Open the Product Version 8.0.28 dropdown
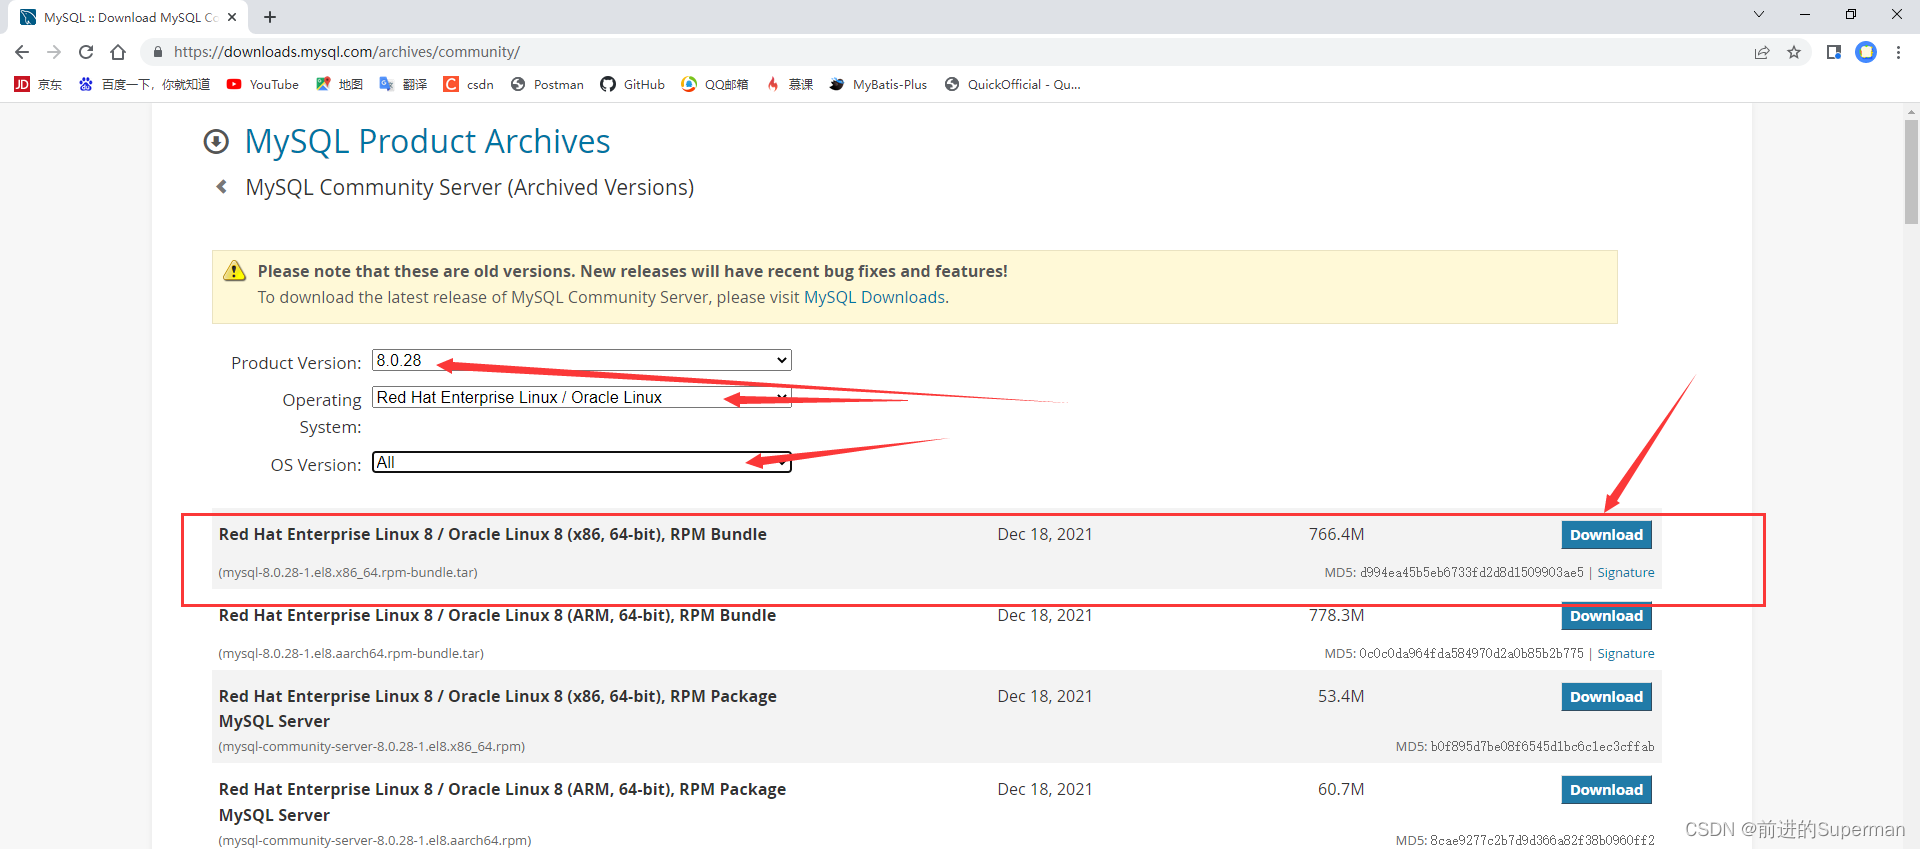Image resolution: width=1920 pixels, height=849 pixels. click(x=581, y=360)
